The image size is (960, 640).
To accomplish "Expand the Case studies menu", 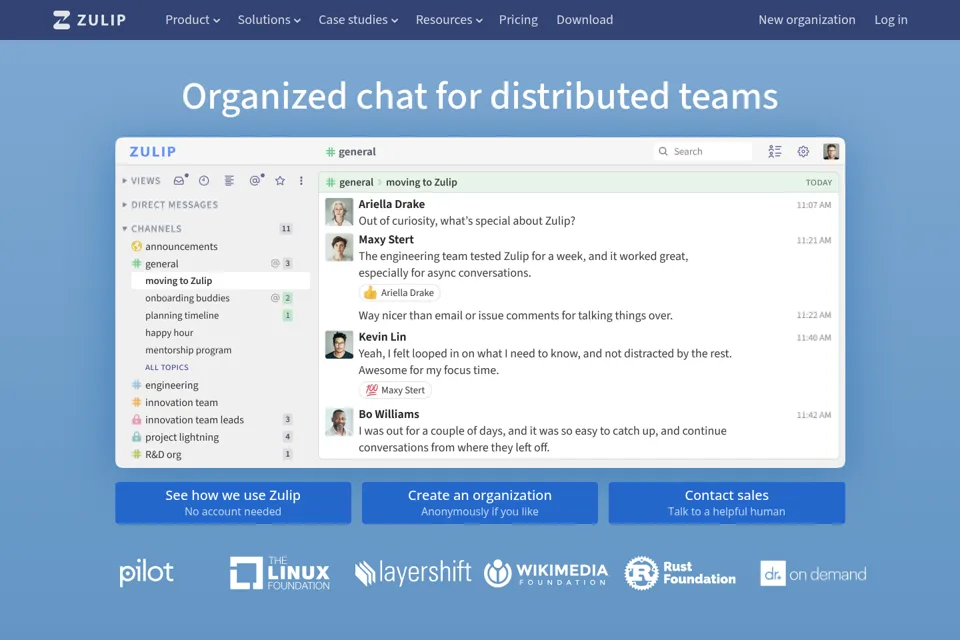I will click(358, 20).
